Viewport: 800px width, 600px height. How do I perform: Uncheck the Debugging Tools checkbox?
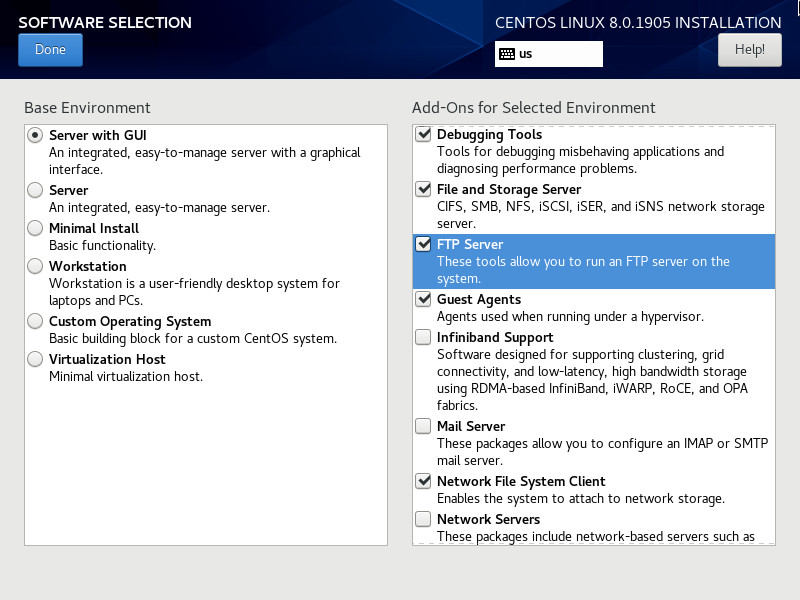(423, 134)
